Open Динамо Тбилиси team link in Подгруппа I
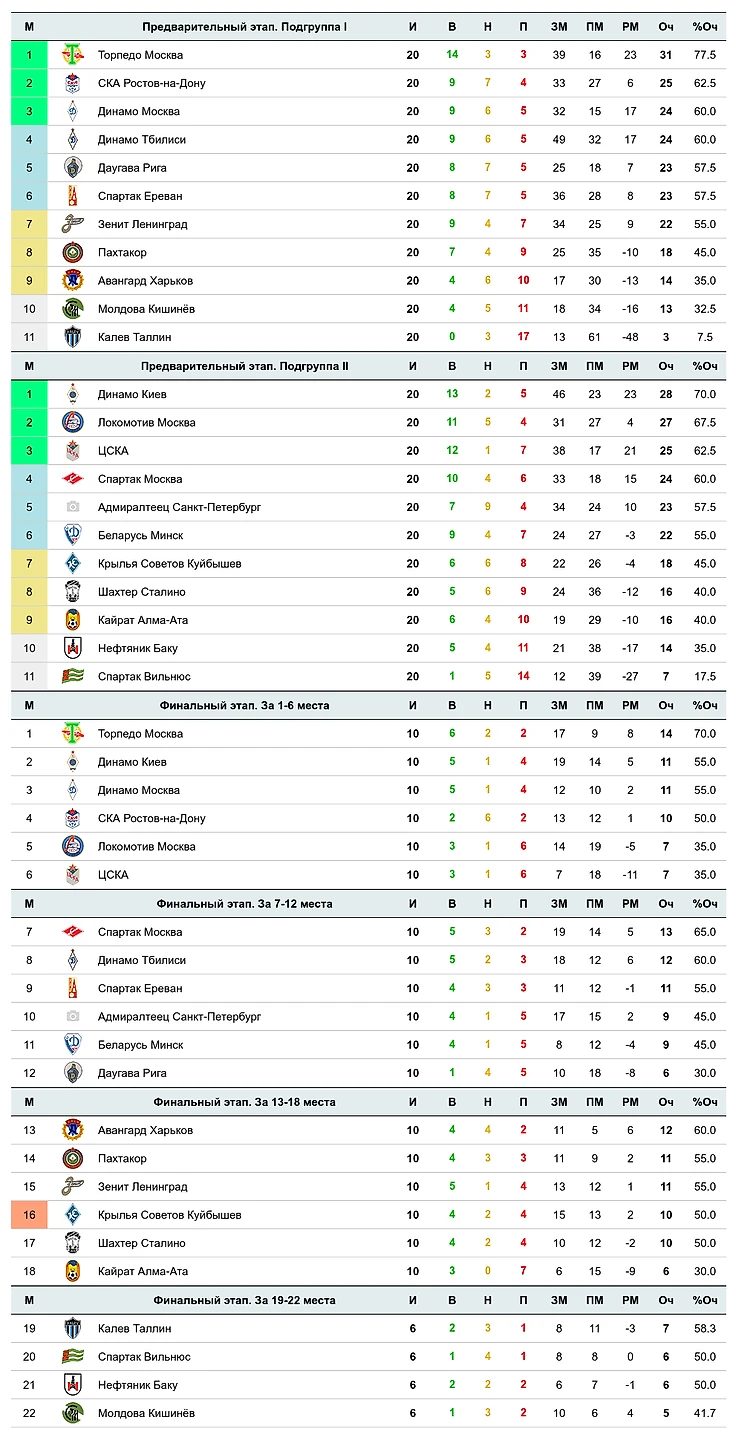The height and width of the screenshot is (1435, 730). coord(141,140)
